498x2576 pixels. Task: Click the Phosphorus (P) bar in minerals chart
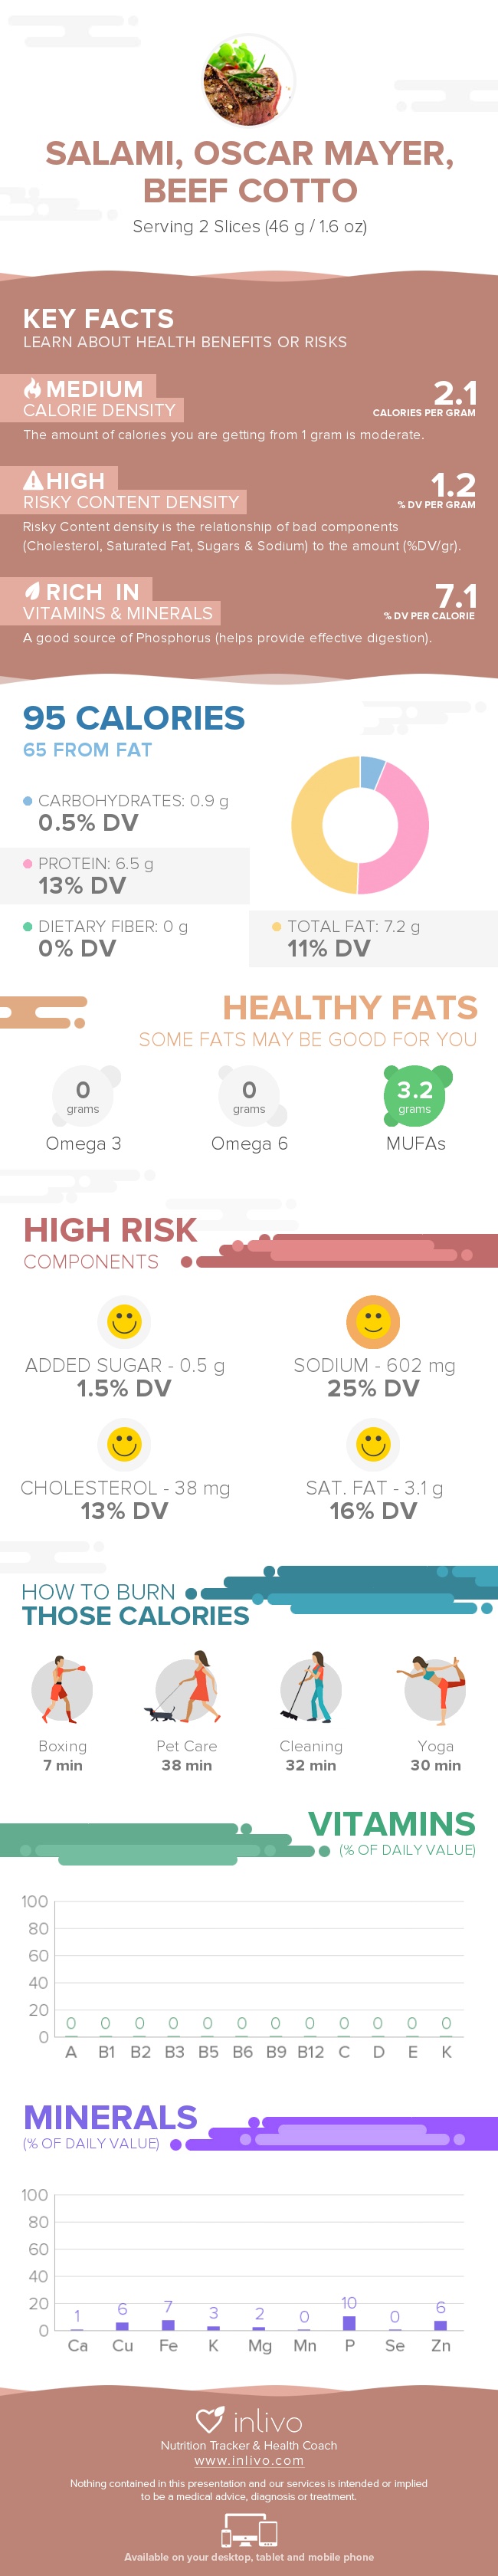pos(349,2323)
